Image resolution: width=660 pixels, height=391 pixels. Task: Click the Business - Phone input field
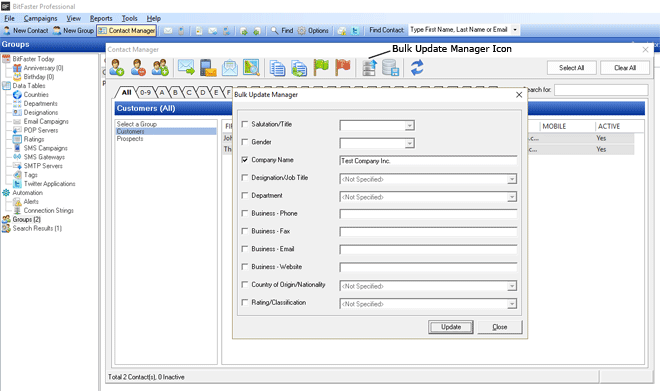point(428,214)
